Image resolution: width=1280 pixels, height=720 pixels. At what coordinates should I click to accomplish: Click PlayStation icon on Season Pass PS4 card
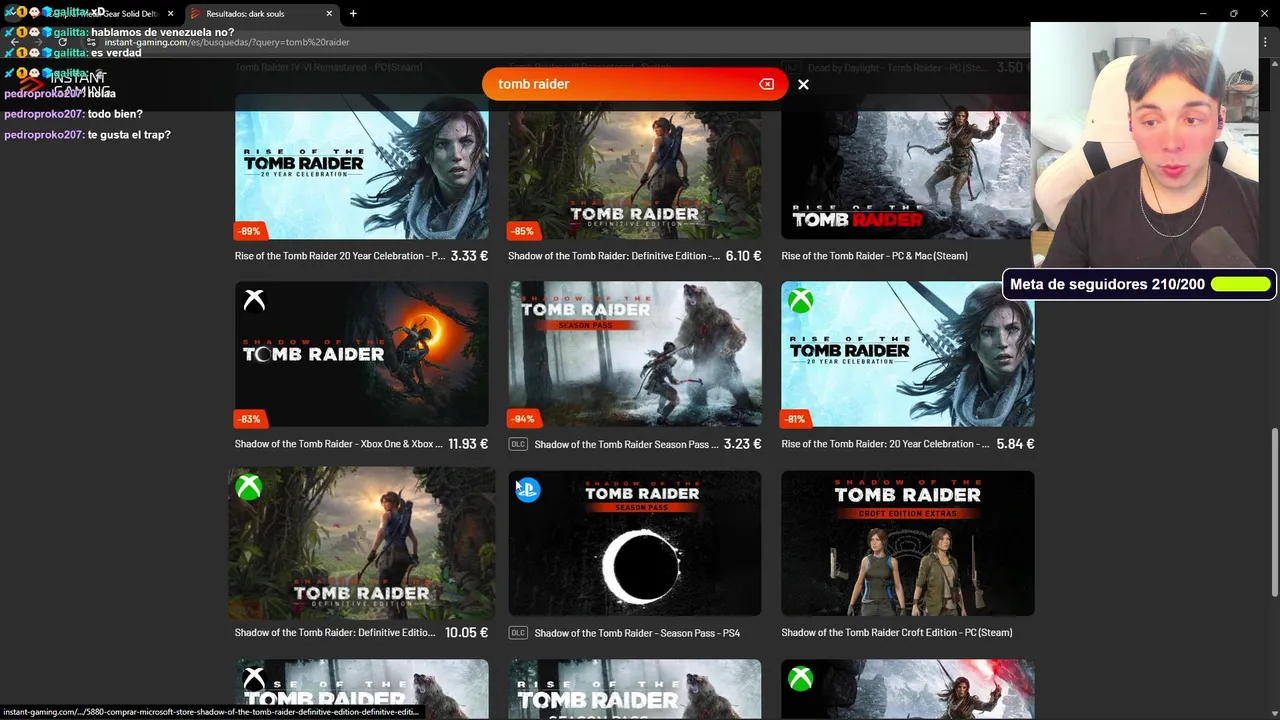[x=528, y=489]
